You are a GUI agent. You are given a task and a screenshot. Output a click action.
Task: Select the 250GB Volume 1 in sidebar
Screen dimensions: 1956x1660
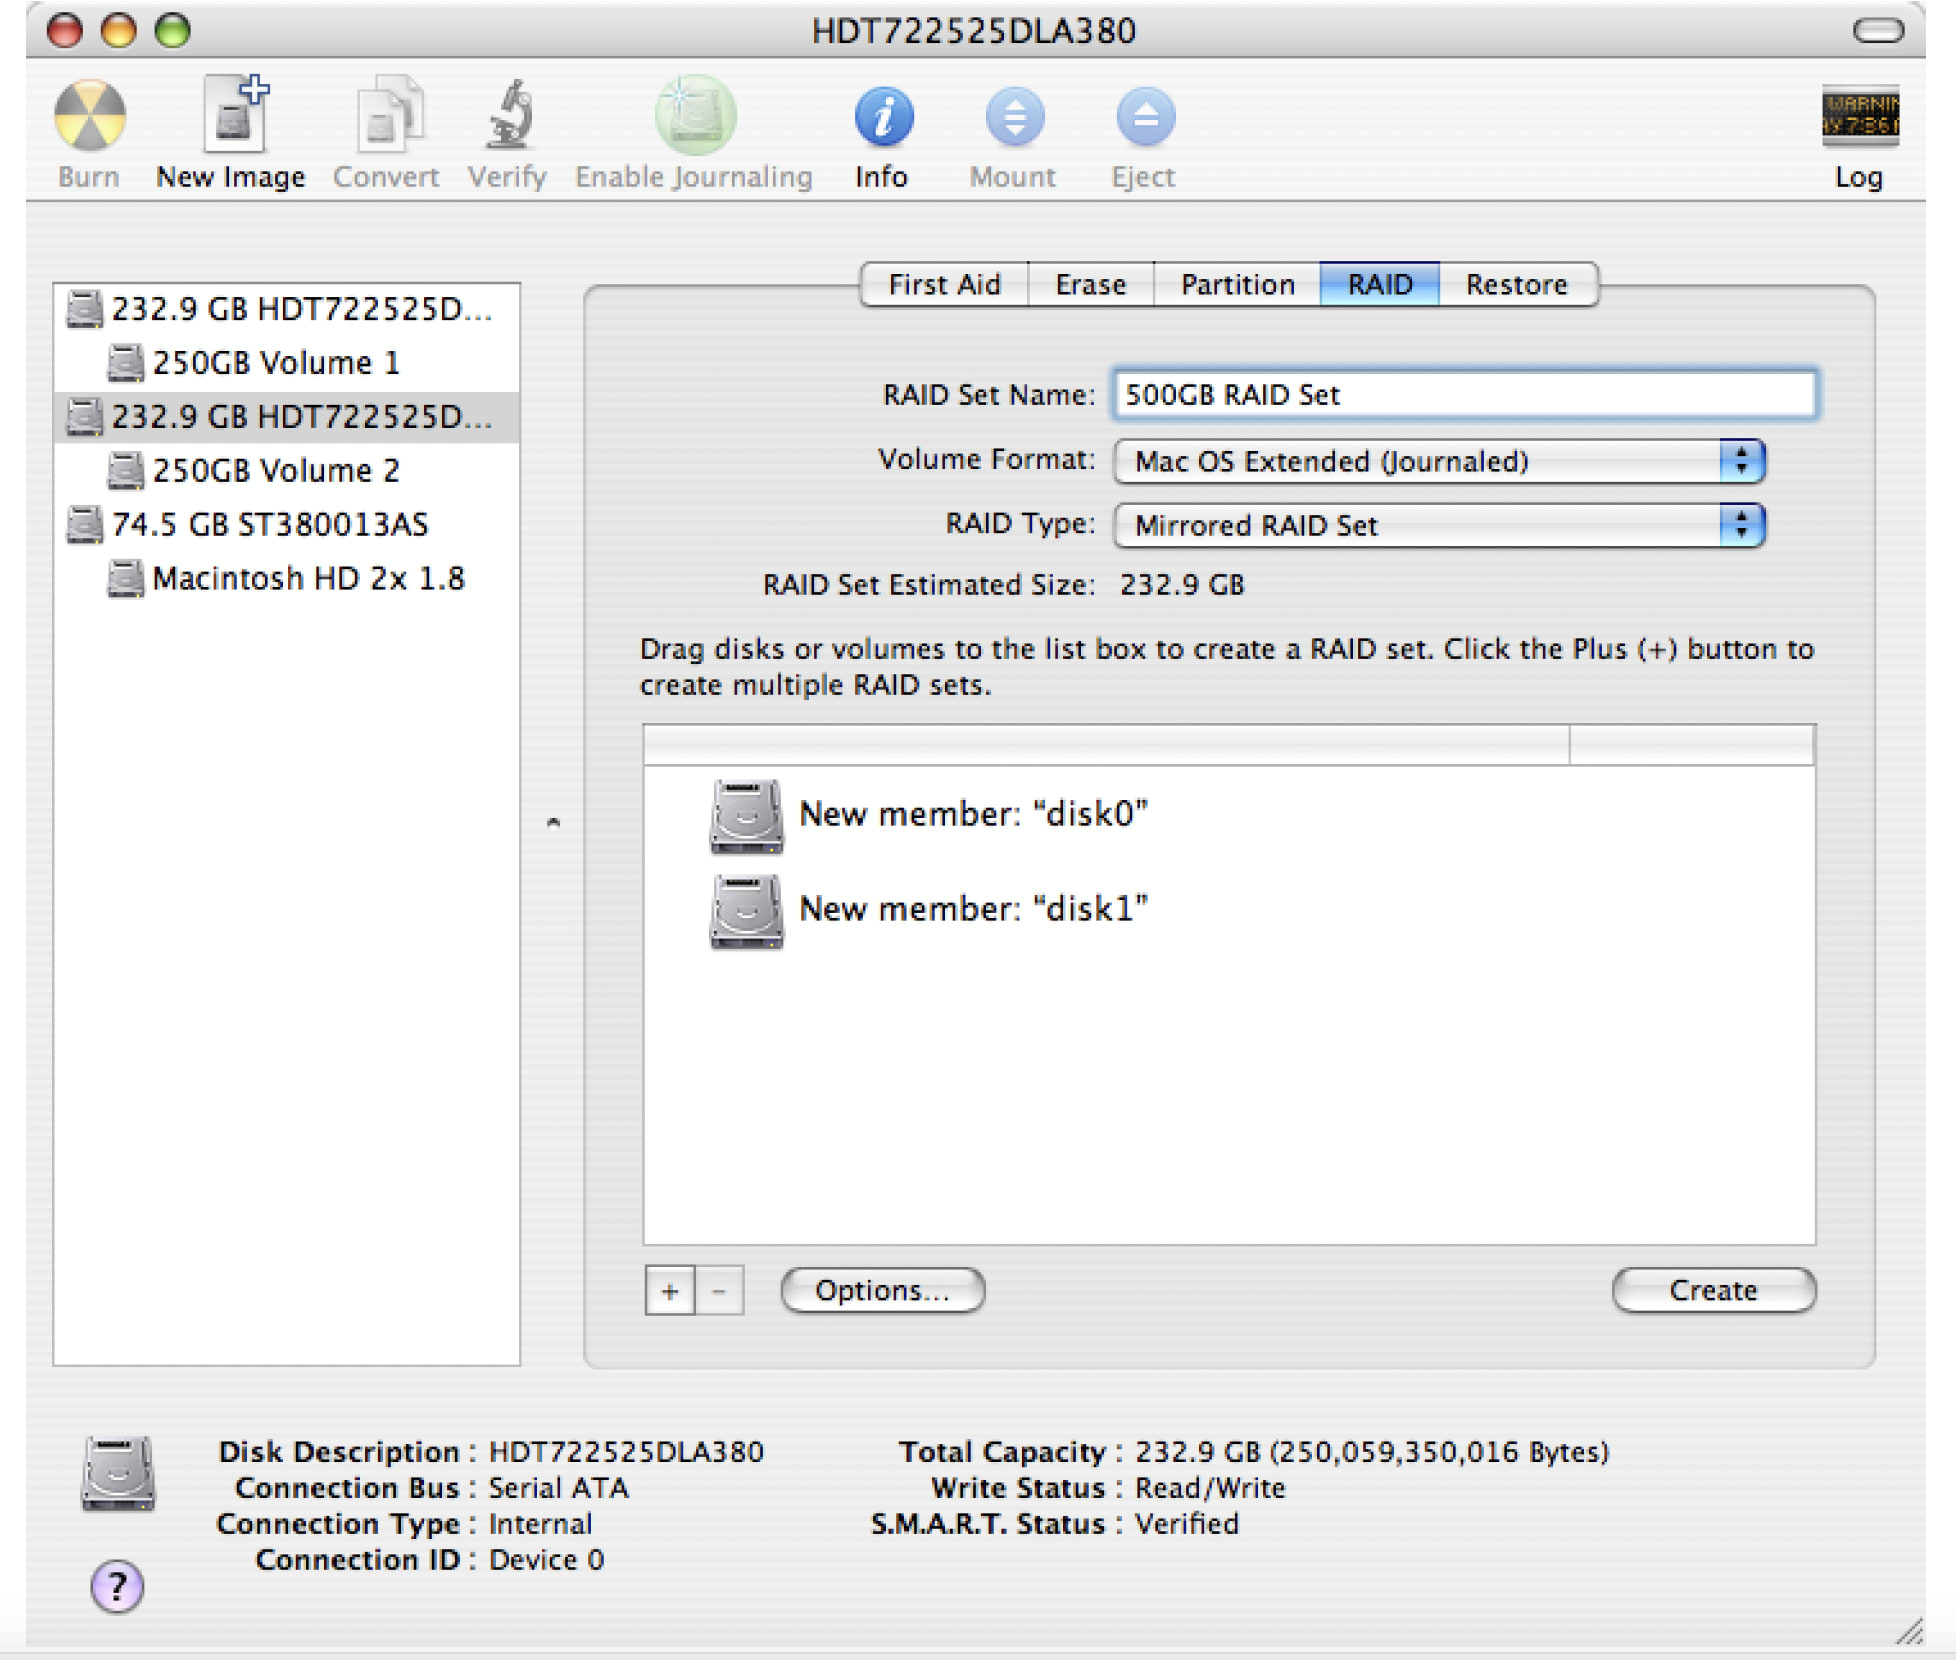(x=277, y=362)
